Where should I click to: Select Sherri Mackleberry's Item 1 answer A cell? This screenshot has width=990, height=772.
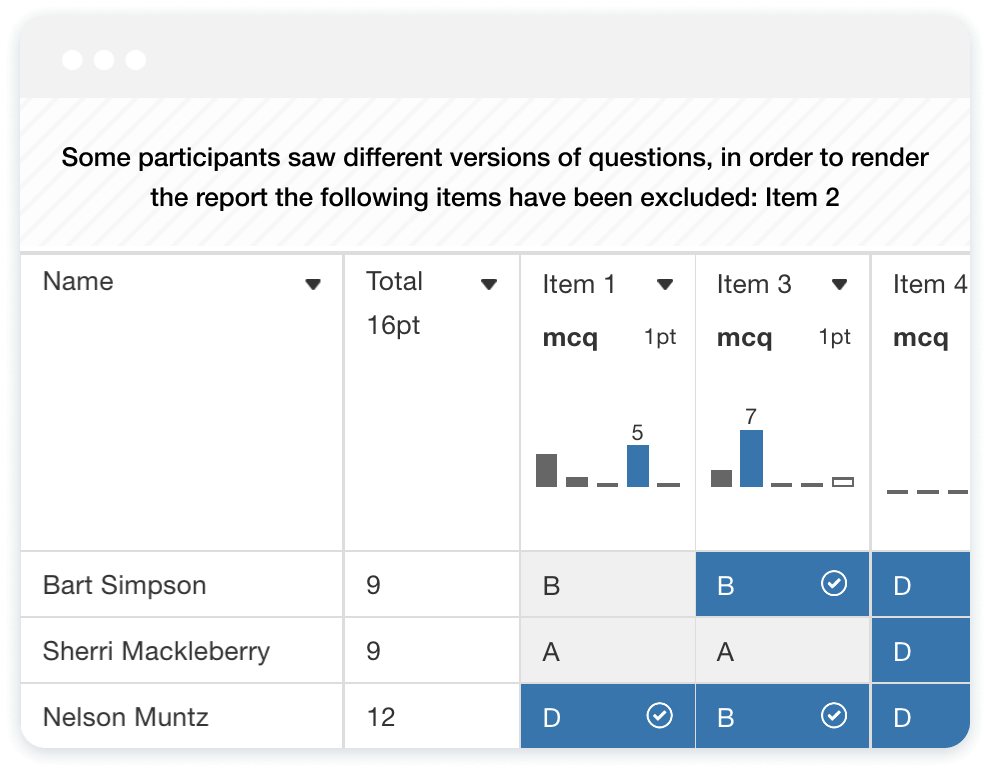607,652
